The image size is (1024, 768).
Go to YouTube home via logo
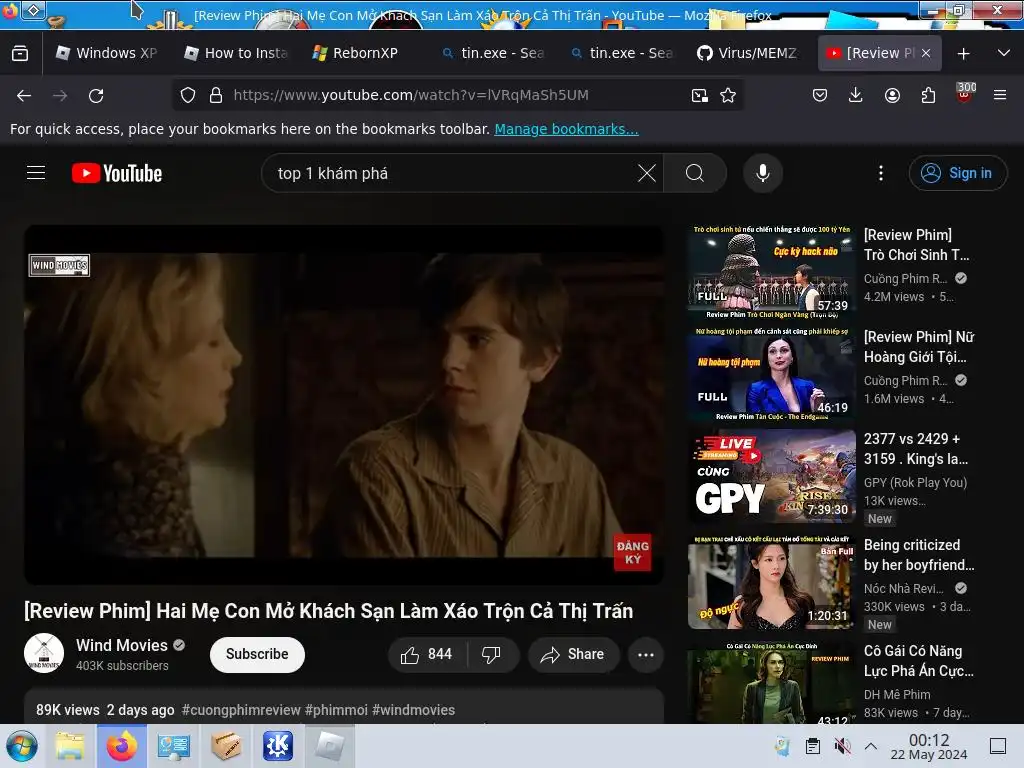pos(117,173)
